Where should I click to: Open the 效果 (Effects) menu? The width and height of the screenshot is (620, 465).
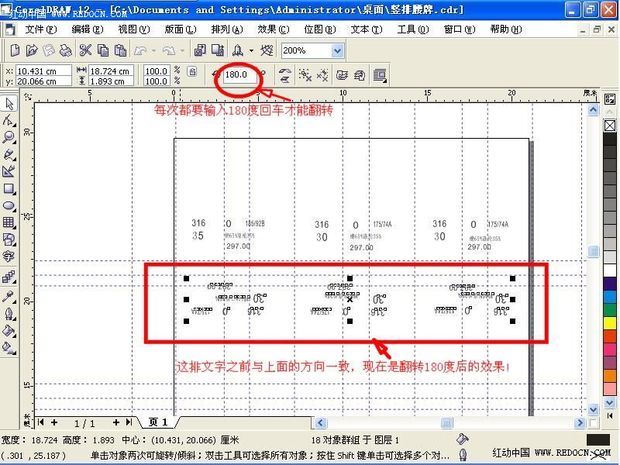click(267, 30)
